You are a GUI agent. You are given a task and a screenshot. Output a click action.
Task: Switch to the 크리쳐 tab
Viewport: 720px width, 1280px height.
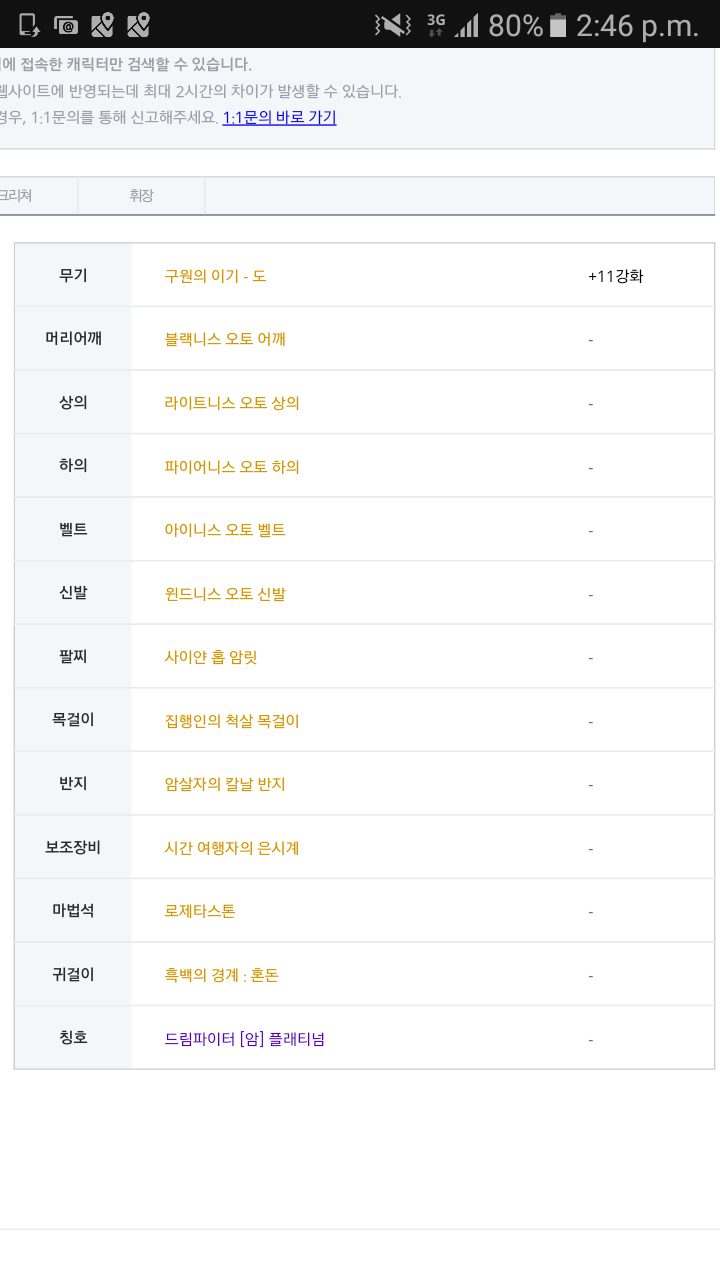tap(18, 196)
